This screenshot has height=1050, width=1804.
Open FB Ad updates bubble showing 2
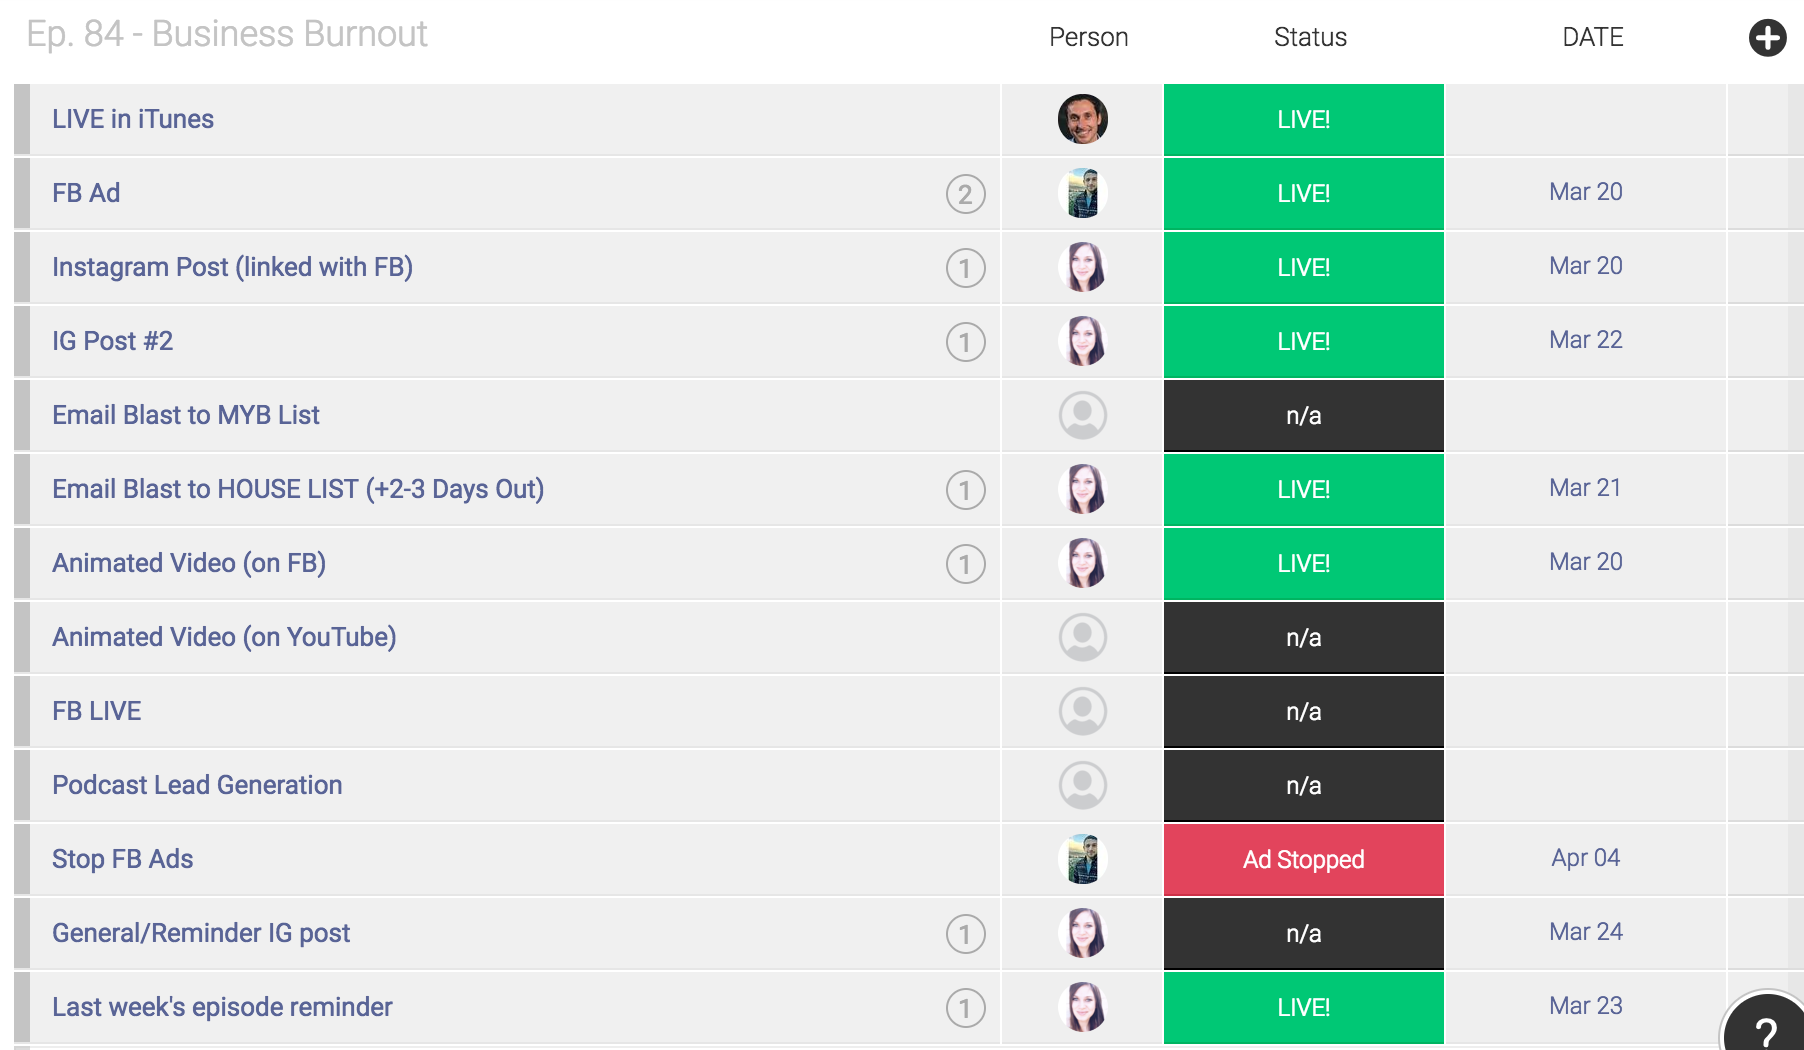click(965, 194)
